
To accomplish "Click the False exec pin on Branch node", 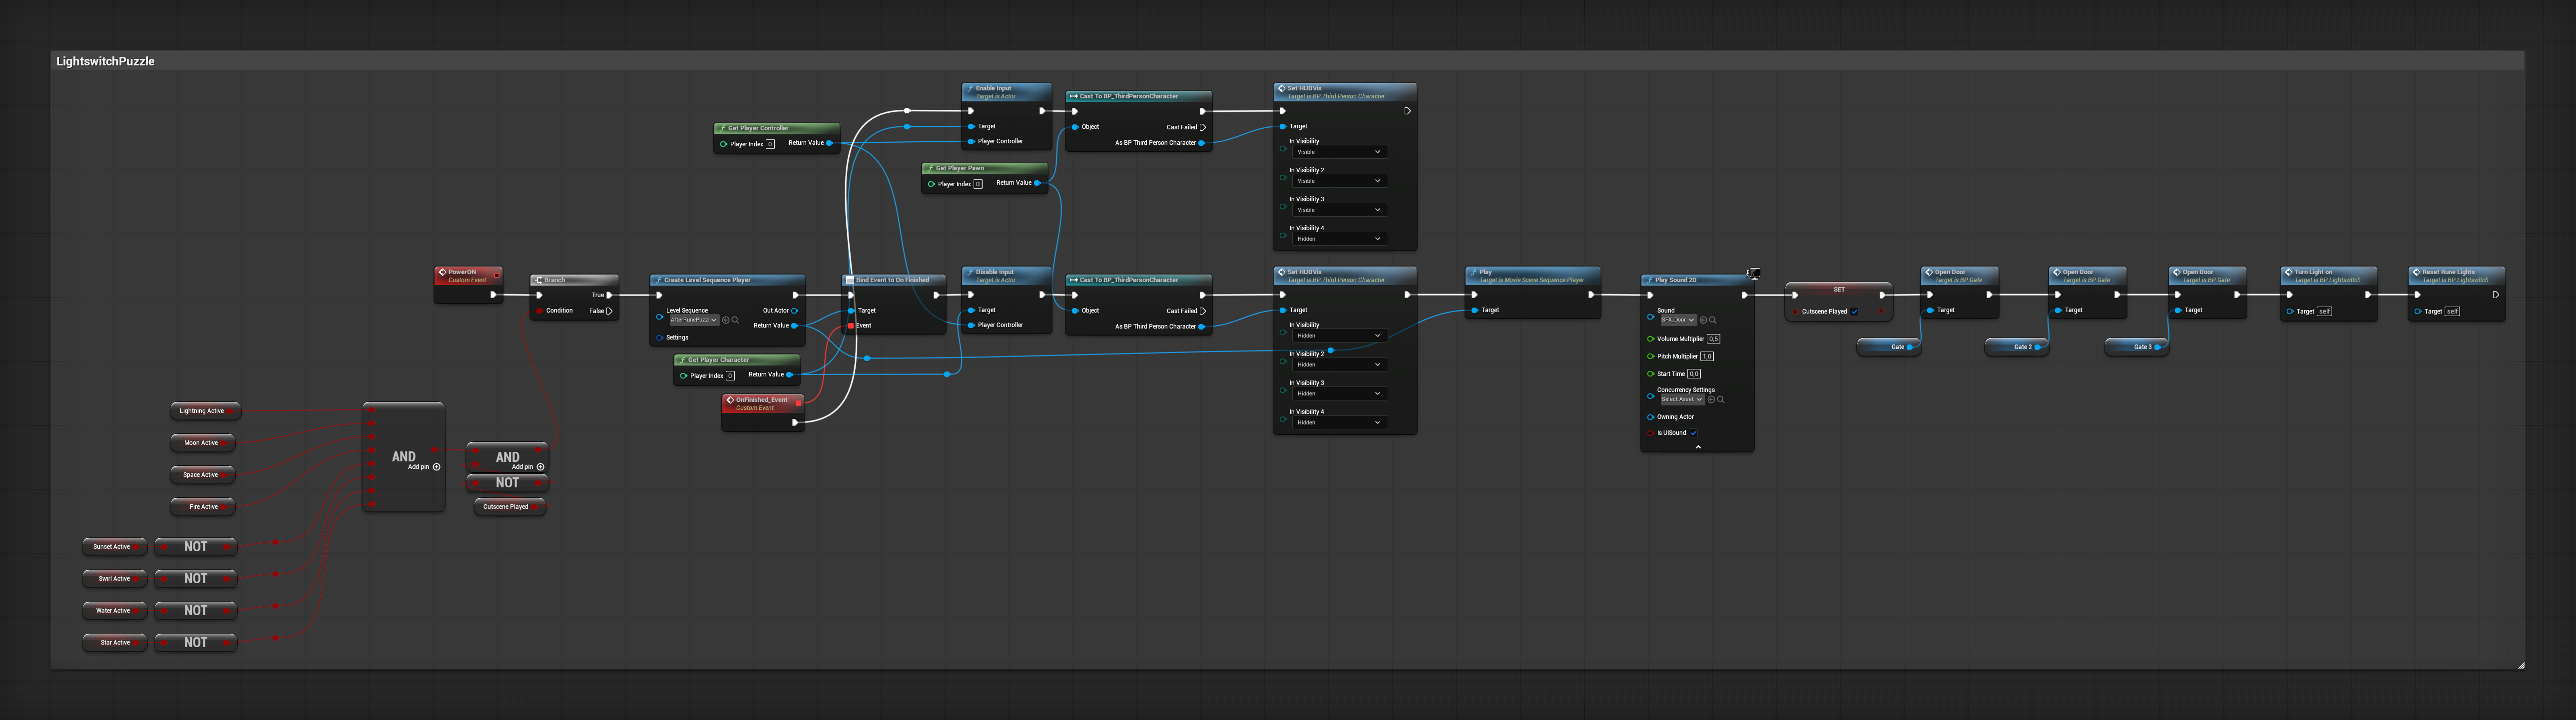I will (x=609, y=311).
